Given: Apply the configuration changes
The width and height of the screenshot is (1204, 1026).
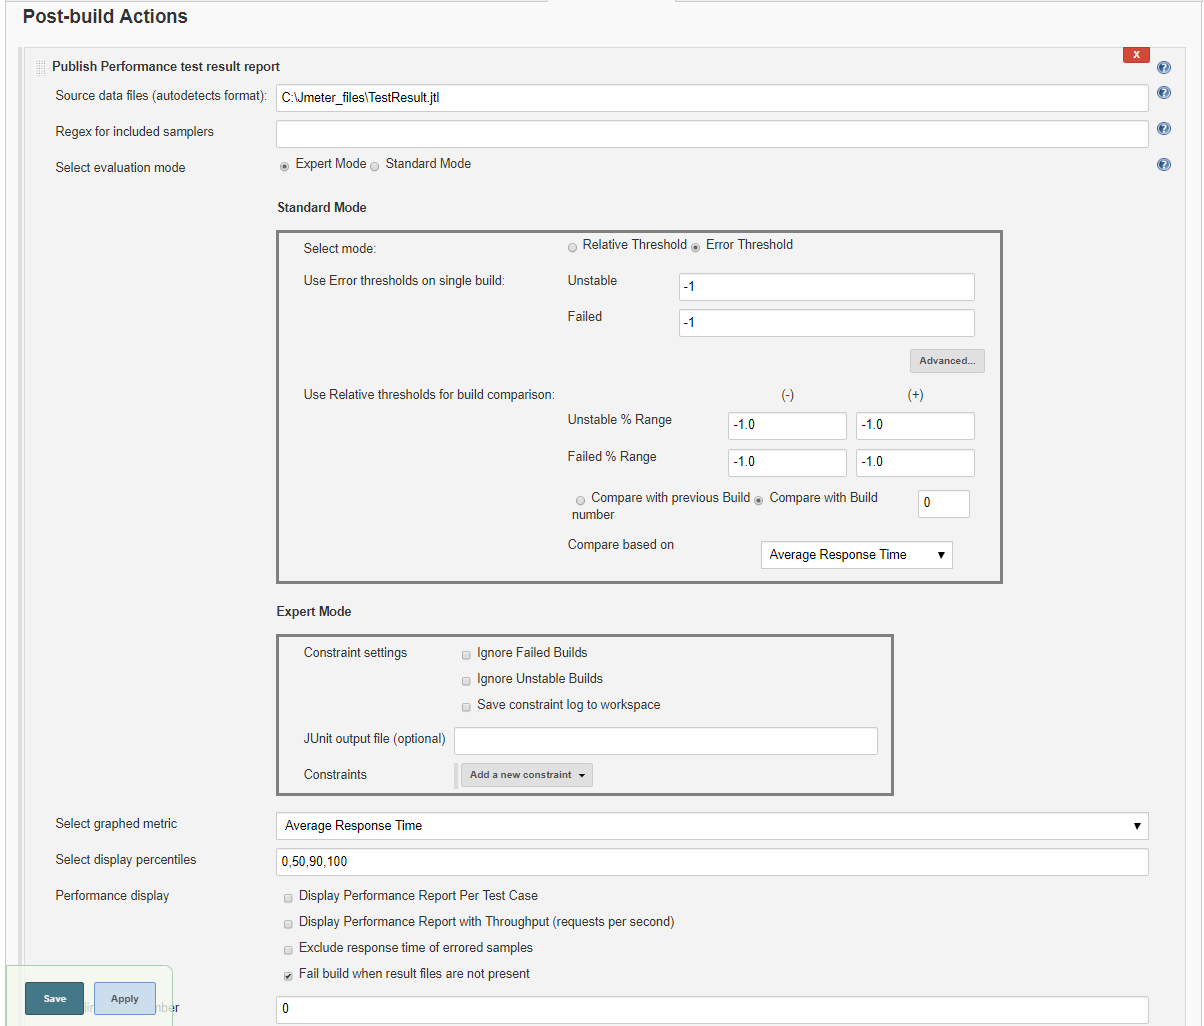Looking at the screenshot, I should [125, 999].
